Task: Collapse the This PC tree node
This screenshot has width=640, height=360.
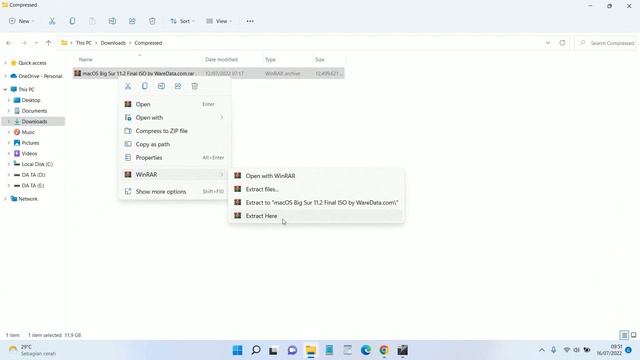Action: pyautogui.click(x=5, y=89)
